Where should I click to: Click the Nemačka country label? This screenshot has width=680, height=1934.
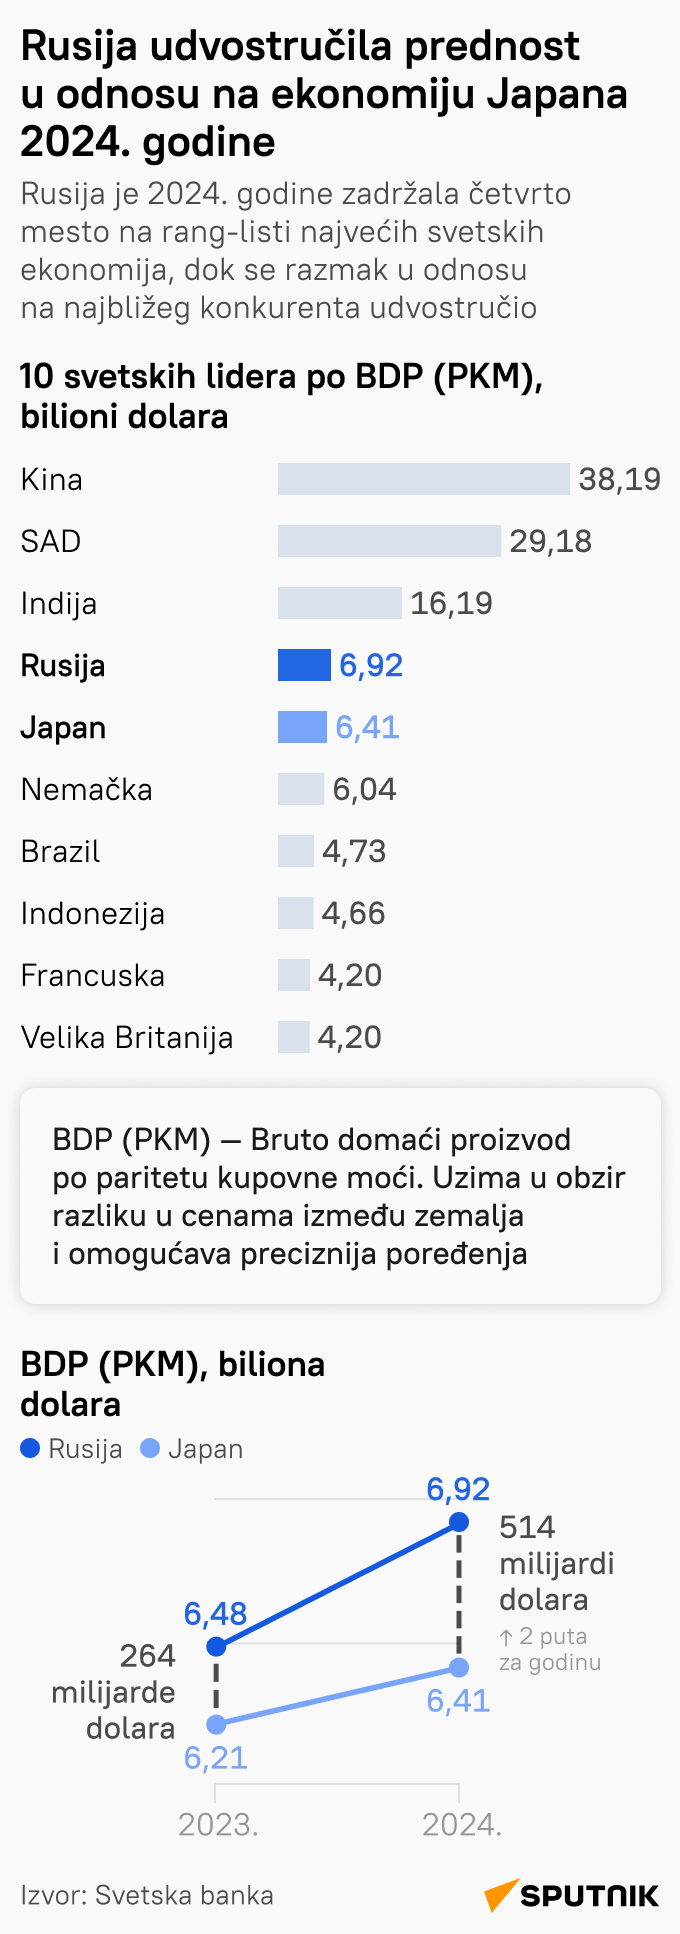tap(87, 789)
